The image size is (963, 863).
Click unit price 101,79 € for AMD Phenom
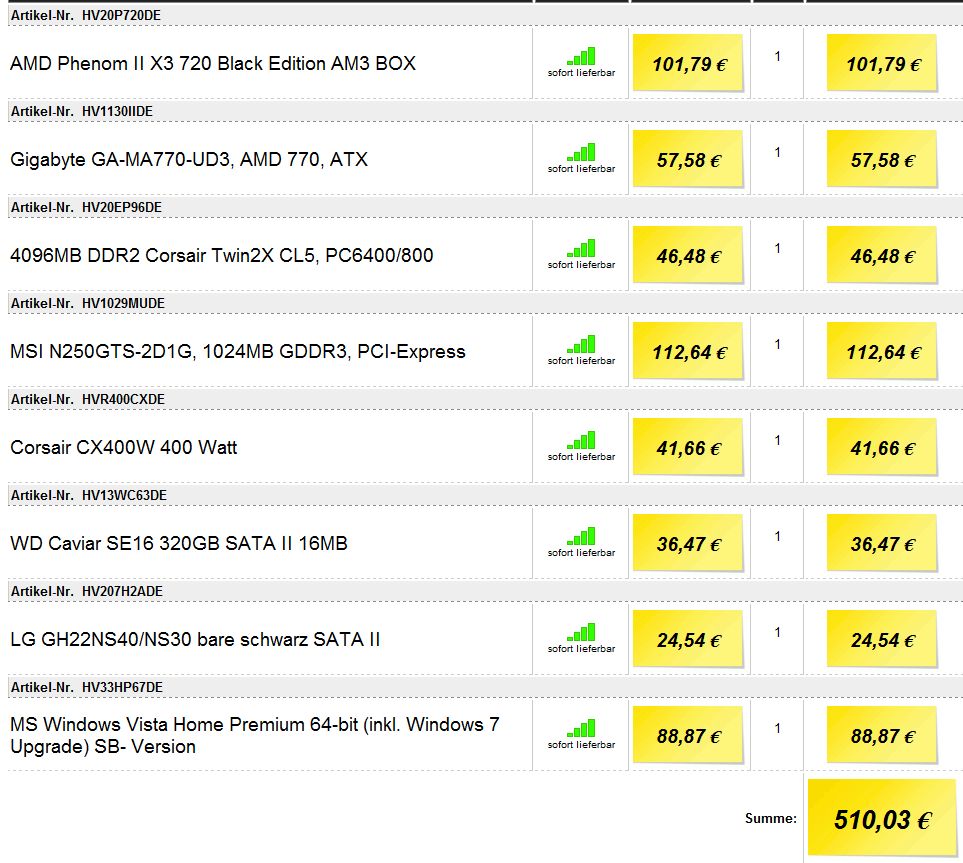[x=688, y=63]
